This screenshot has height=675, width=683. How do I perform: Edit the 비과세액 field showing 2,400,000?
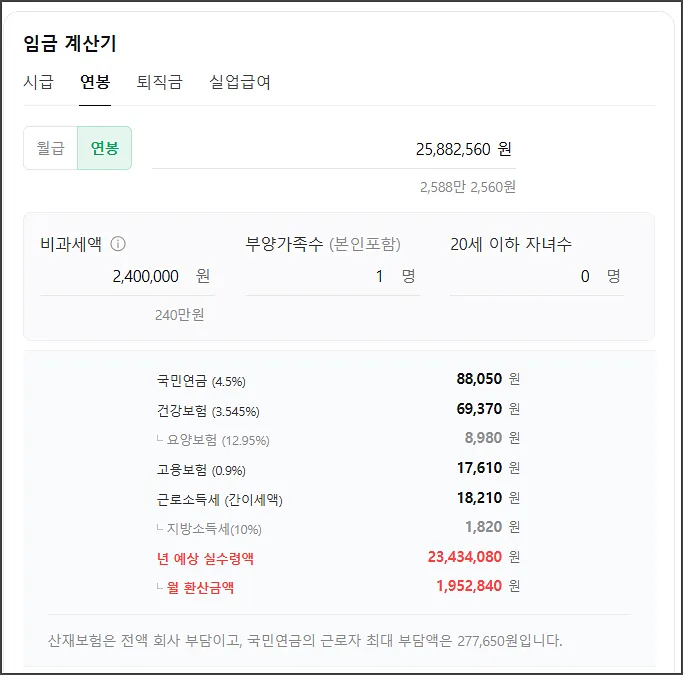pyautogui.click(x=127, y=276)
